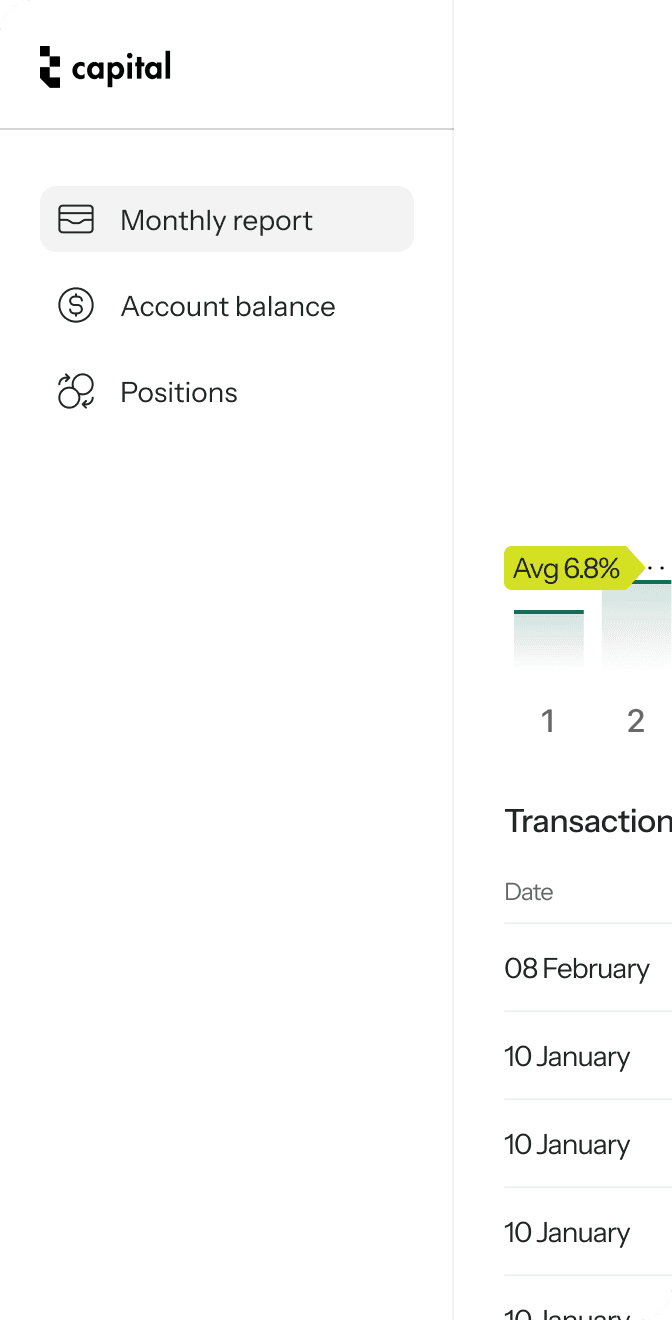Click the Transactions section heading
The height and width of the screenshot is (1320, 672).
(587, 821)
